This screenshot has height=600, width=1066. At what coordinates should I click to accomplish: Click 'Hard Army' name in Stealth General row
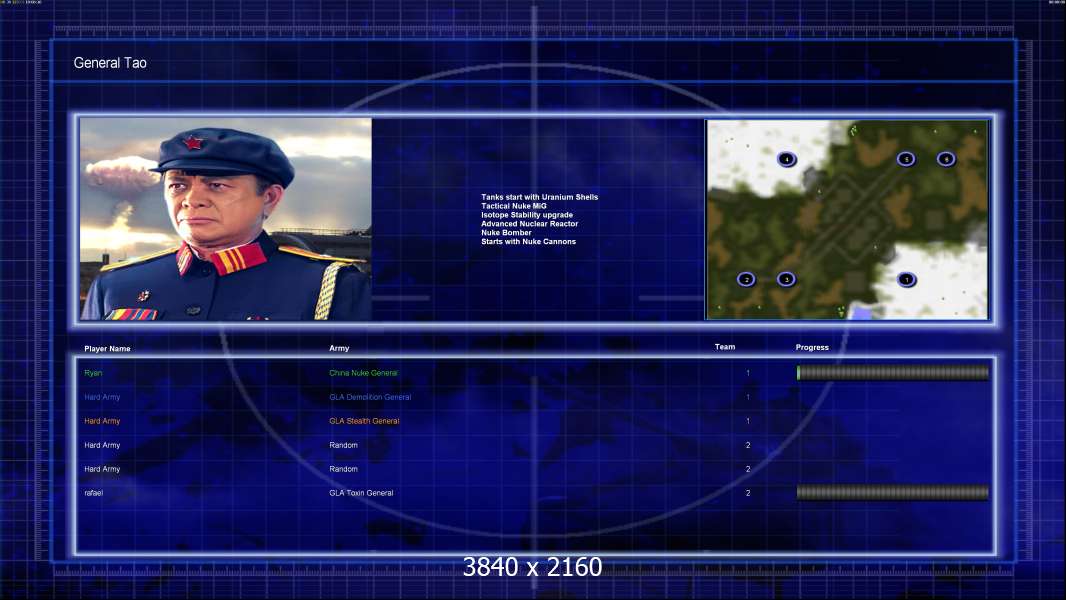point(102,421)
